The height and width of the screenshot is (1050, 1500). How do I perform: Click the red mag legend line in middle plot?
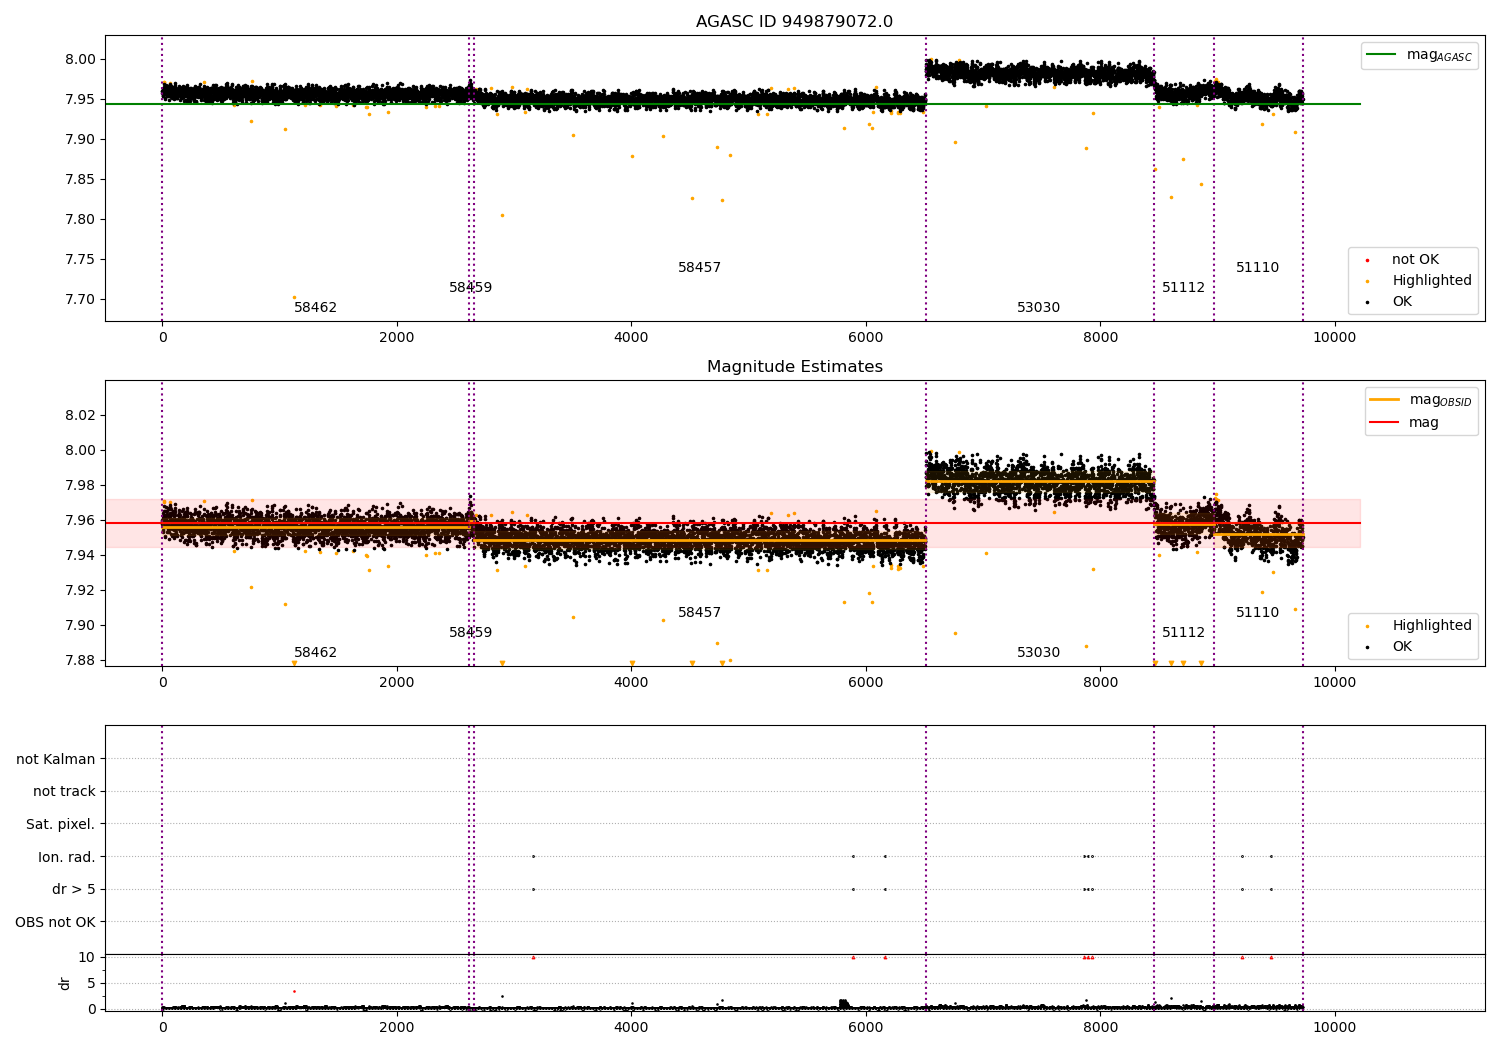click(x=1385, y=422)
